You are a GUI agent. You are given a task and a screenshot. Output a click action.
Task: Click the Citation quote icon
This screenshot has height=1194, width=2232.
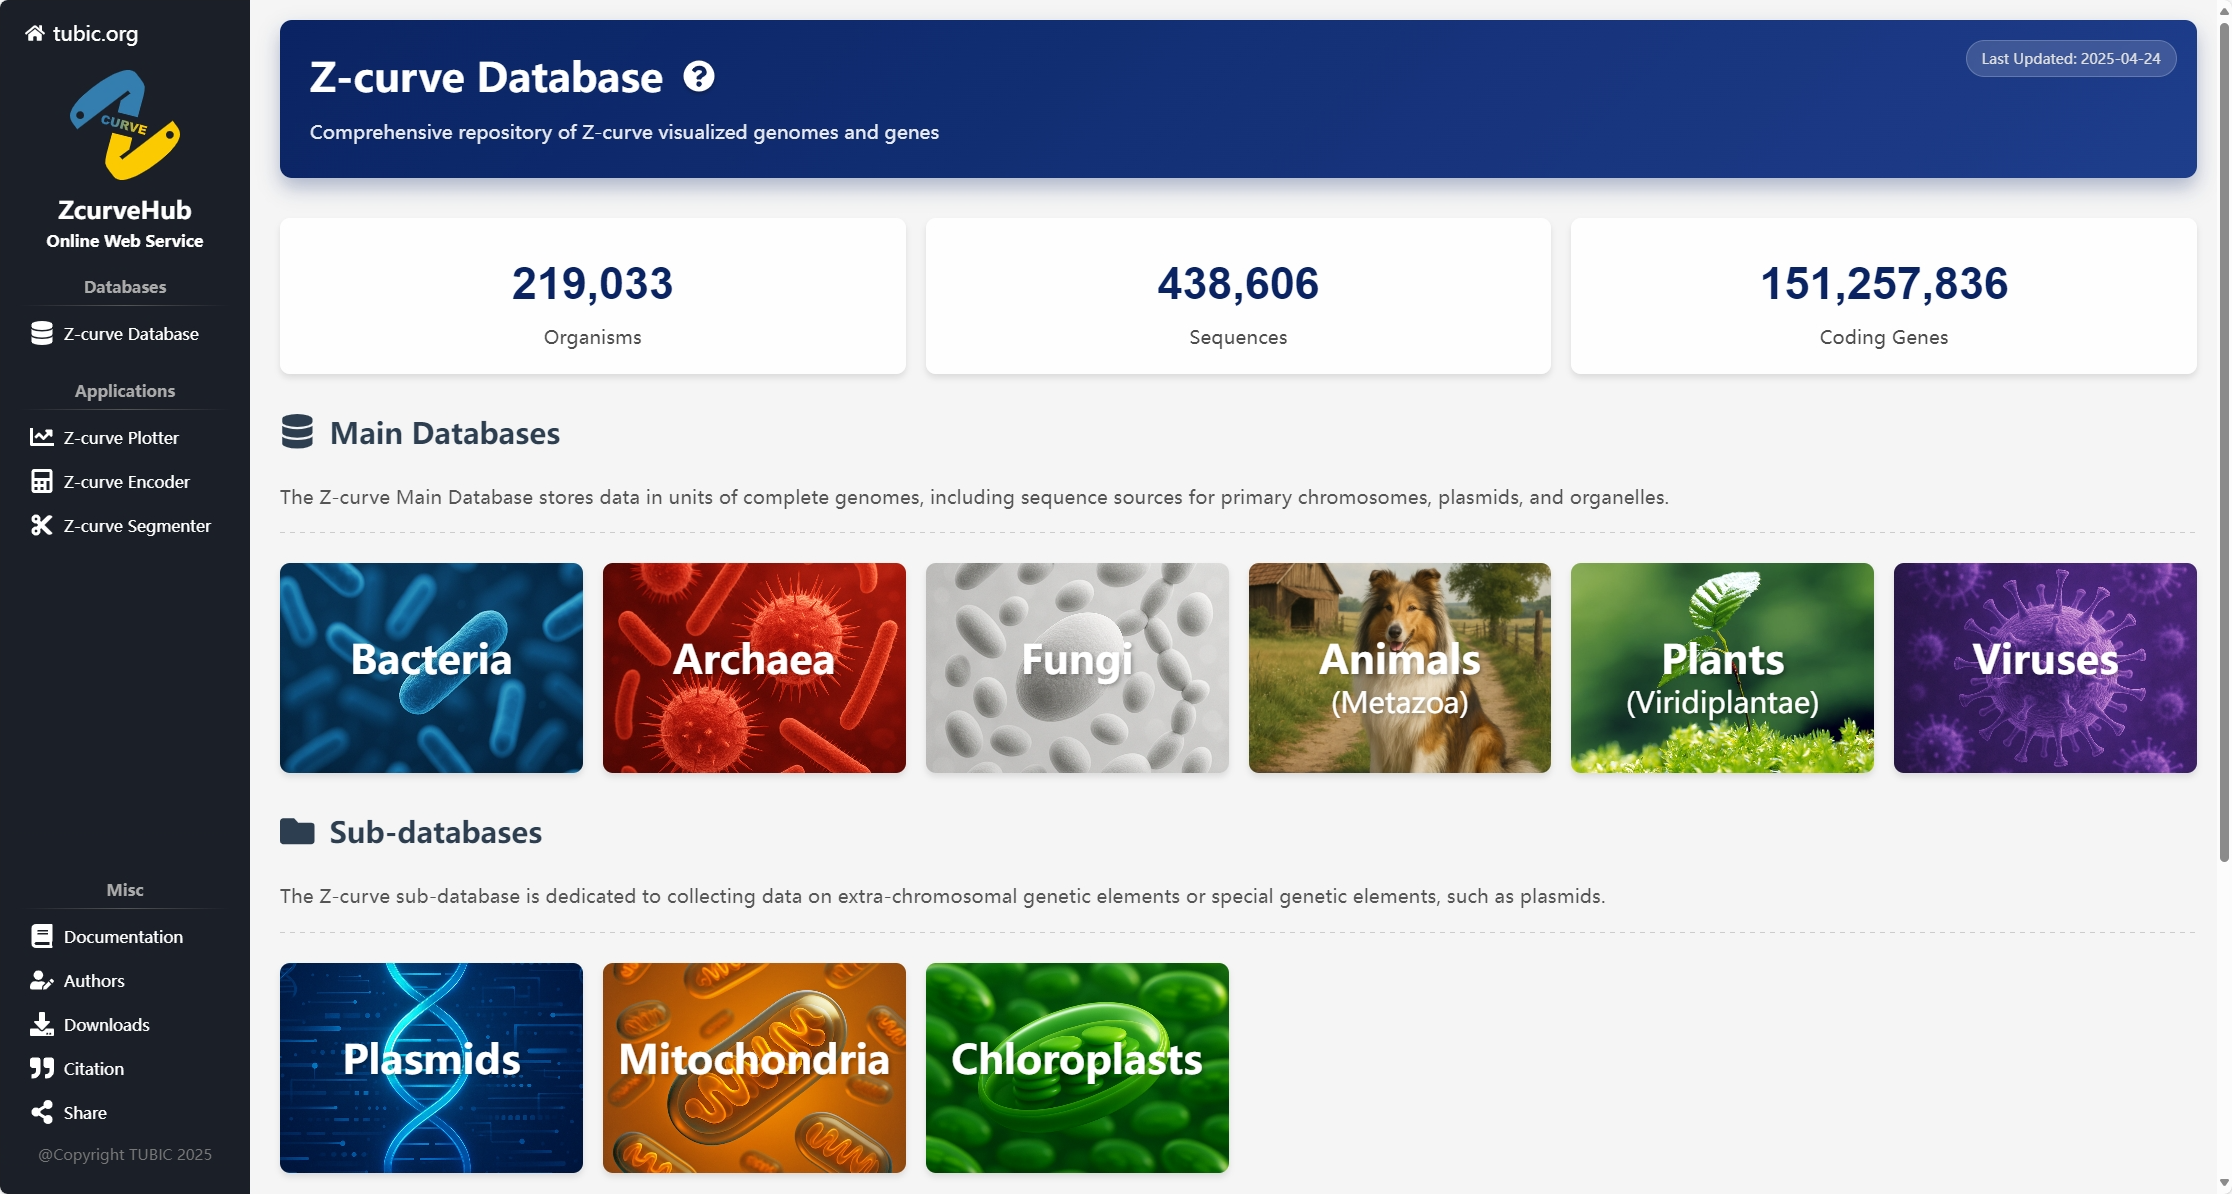[x=41, y=1068]
